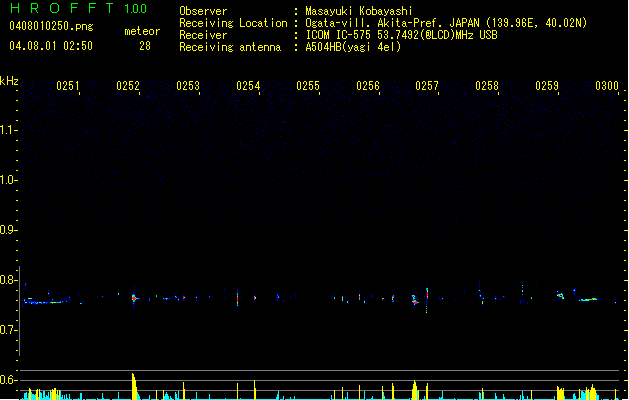Viewport: 629px width, 400px height.
Task: Click the 0300 time axis marker
Action: tap(607, 86)
